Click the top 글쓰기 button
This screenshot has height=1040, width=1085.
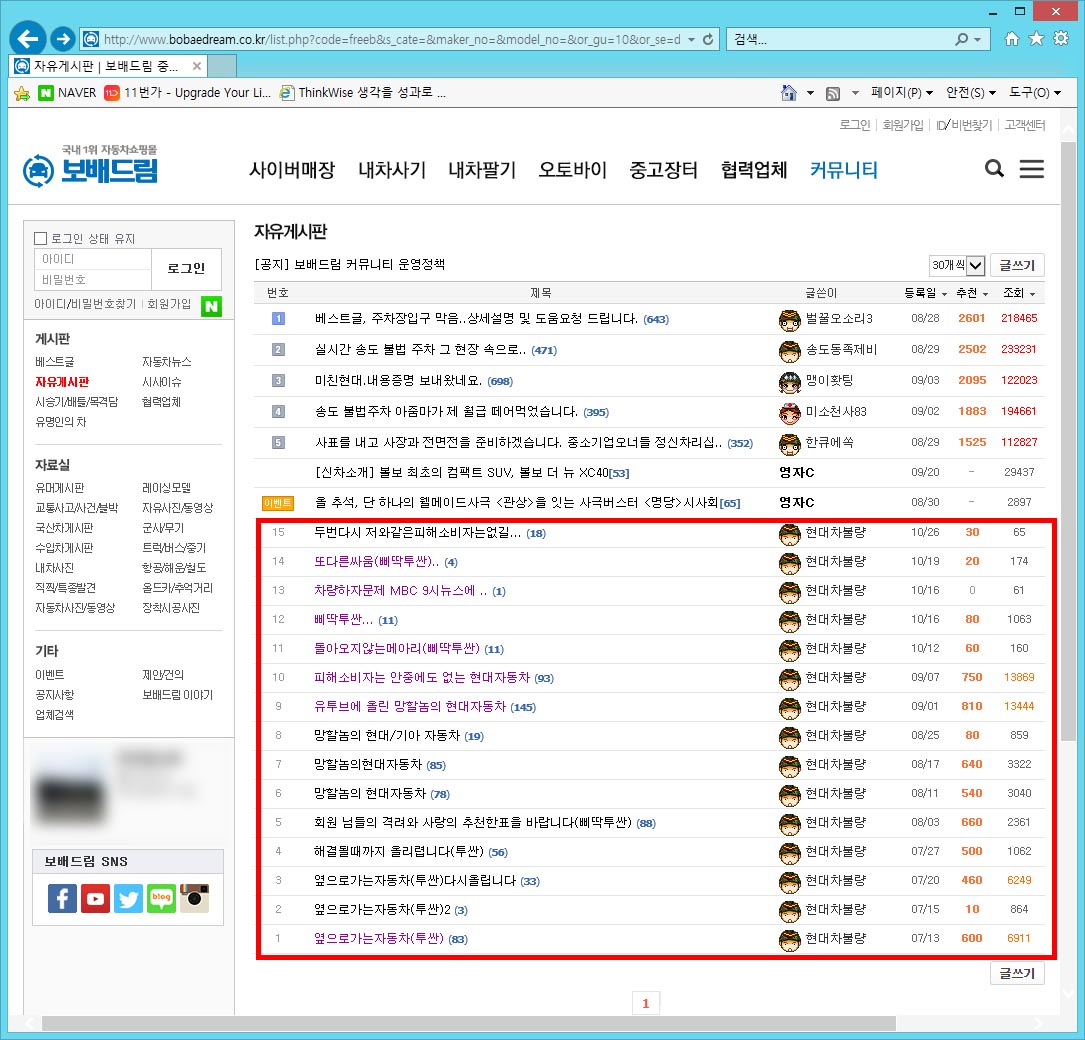(x=1017, y=265)
